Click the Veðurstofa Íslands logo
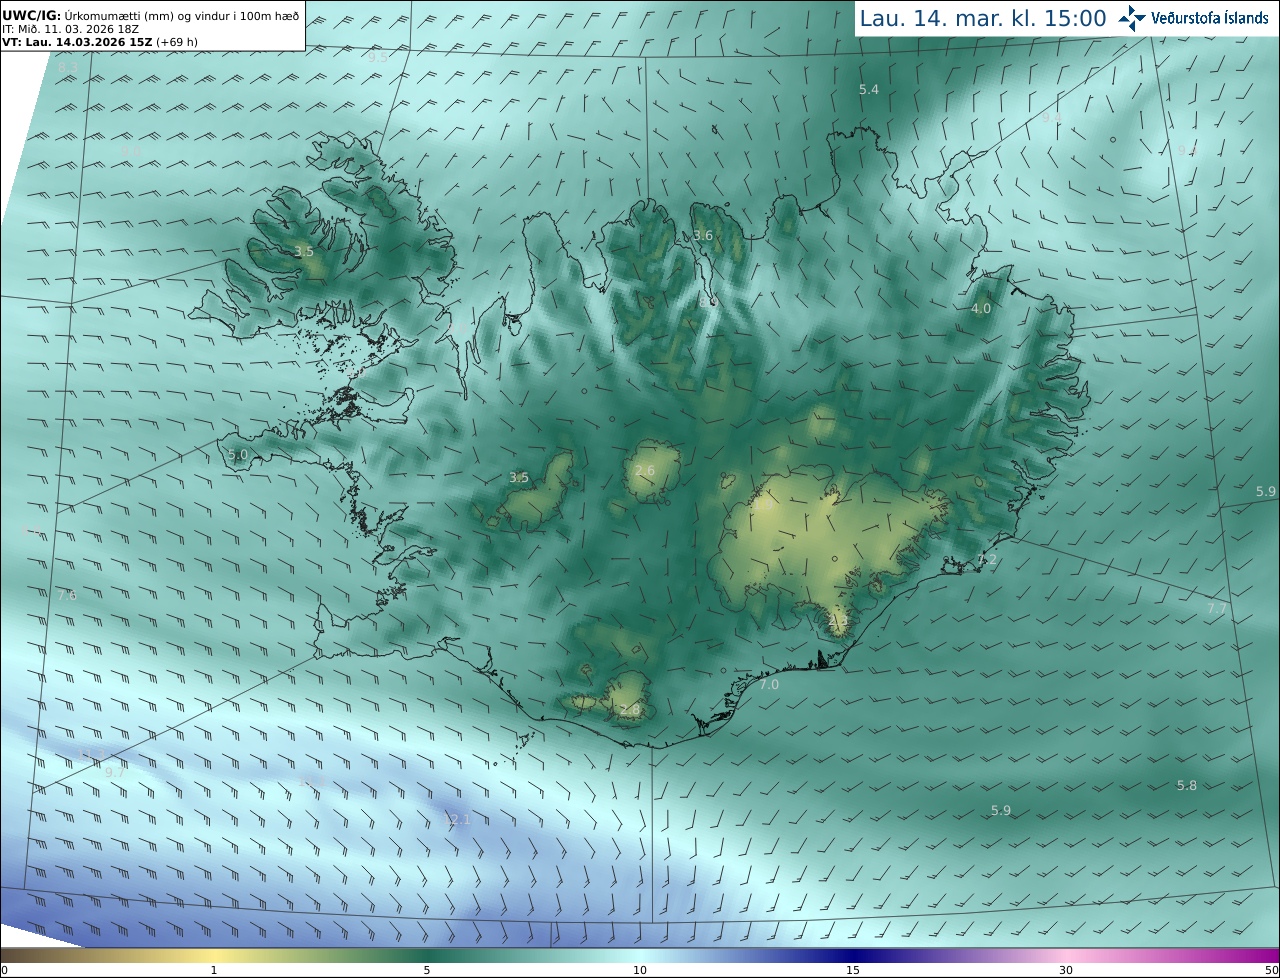Viewport: 1280px width, 978px height. point(1194,18)
